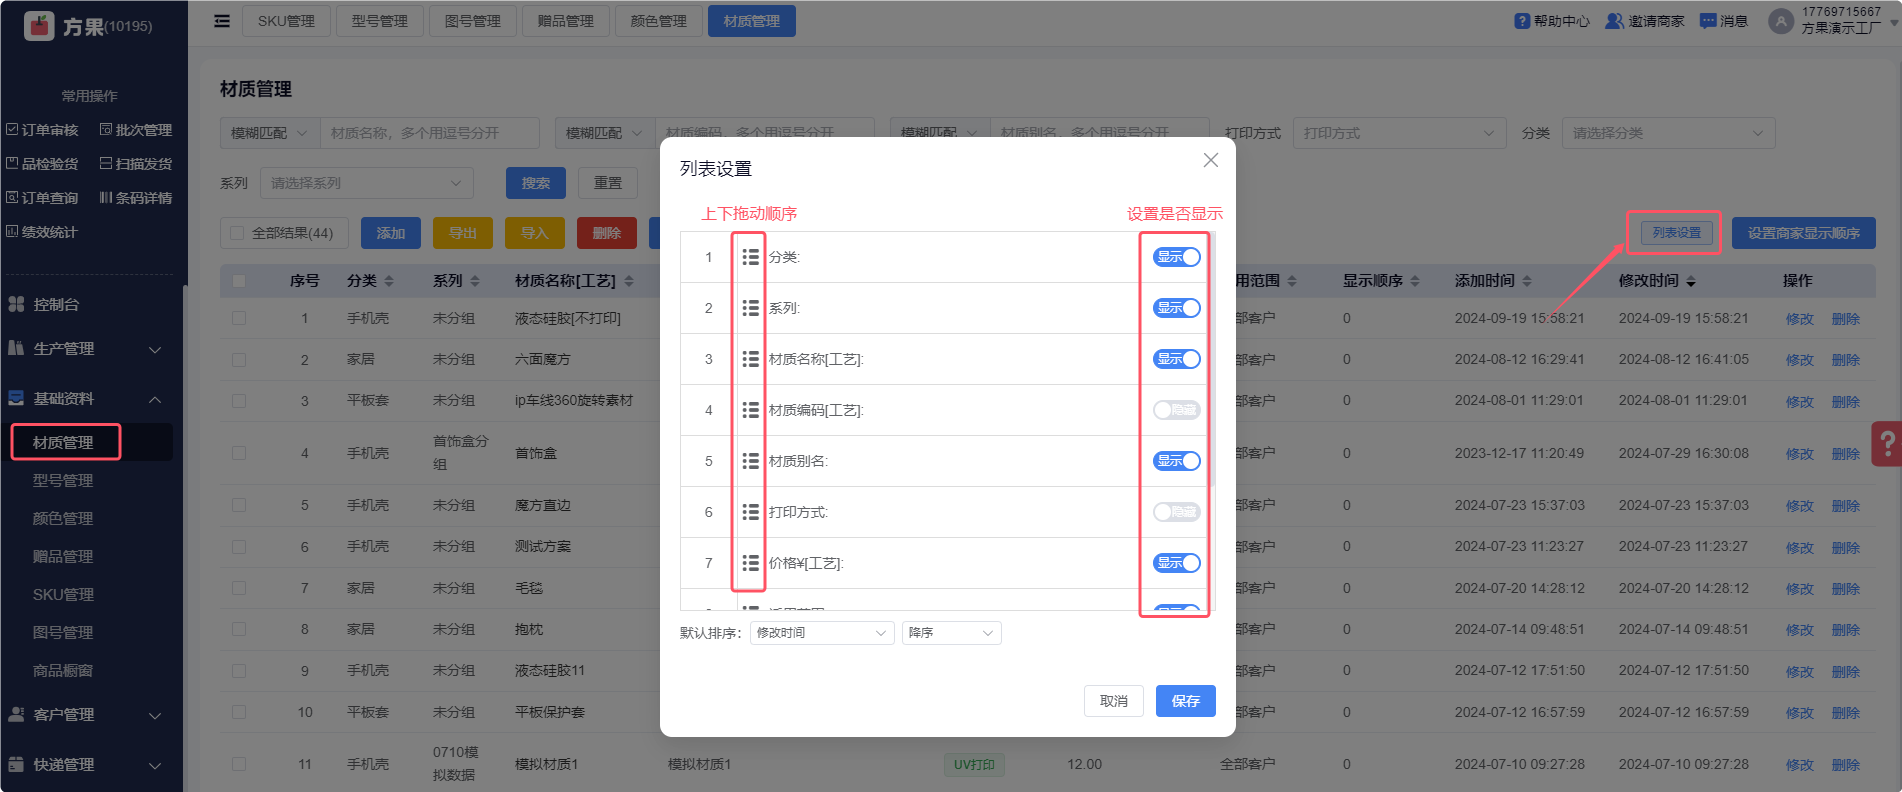1902x792 pixels.
Task: Click the user avatar icon
Action: point(1781,21)
